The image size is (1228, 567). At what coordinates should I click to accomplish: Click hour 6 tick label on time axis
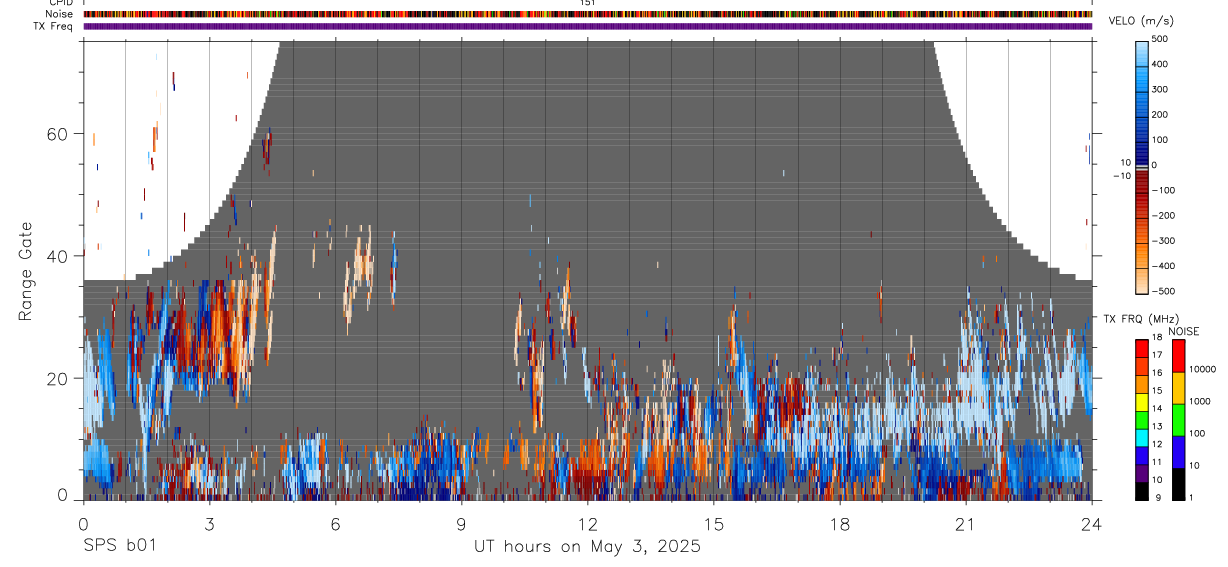point(335,524)
